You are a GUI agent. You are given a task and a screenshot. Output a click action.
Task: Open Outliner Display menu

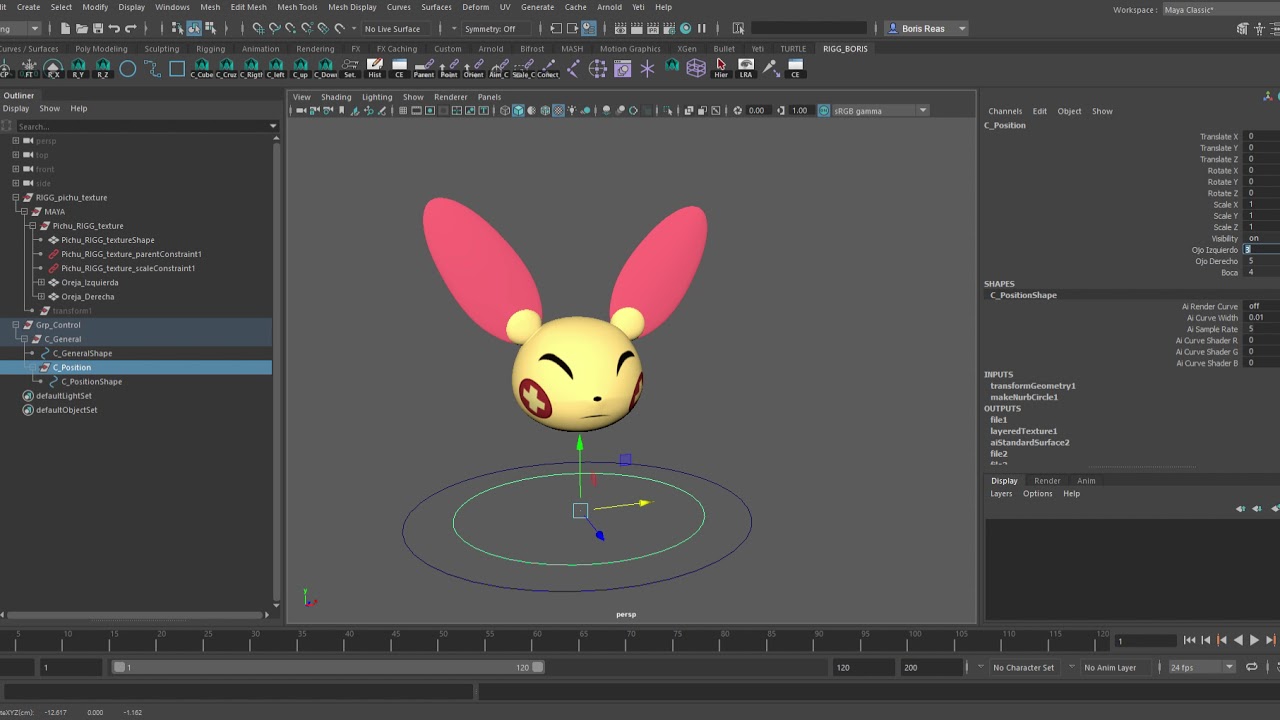[x=16, y=108]
